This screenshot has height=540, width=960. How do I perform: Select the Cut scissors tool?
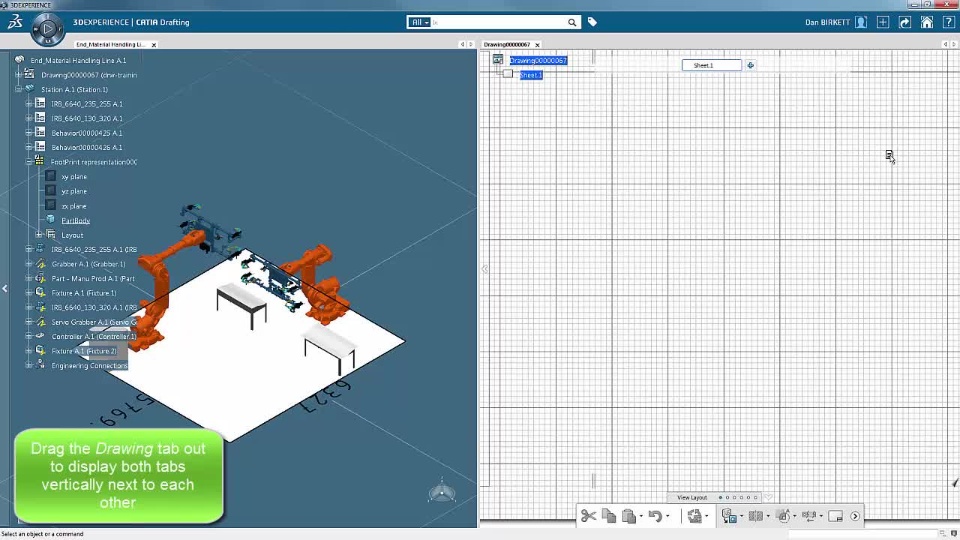click(588, 516)
